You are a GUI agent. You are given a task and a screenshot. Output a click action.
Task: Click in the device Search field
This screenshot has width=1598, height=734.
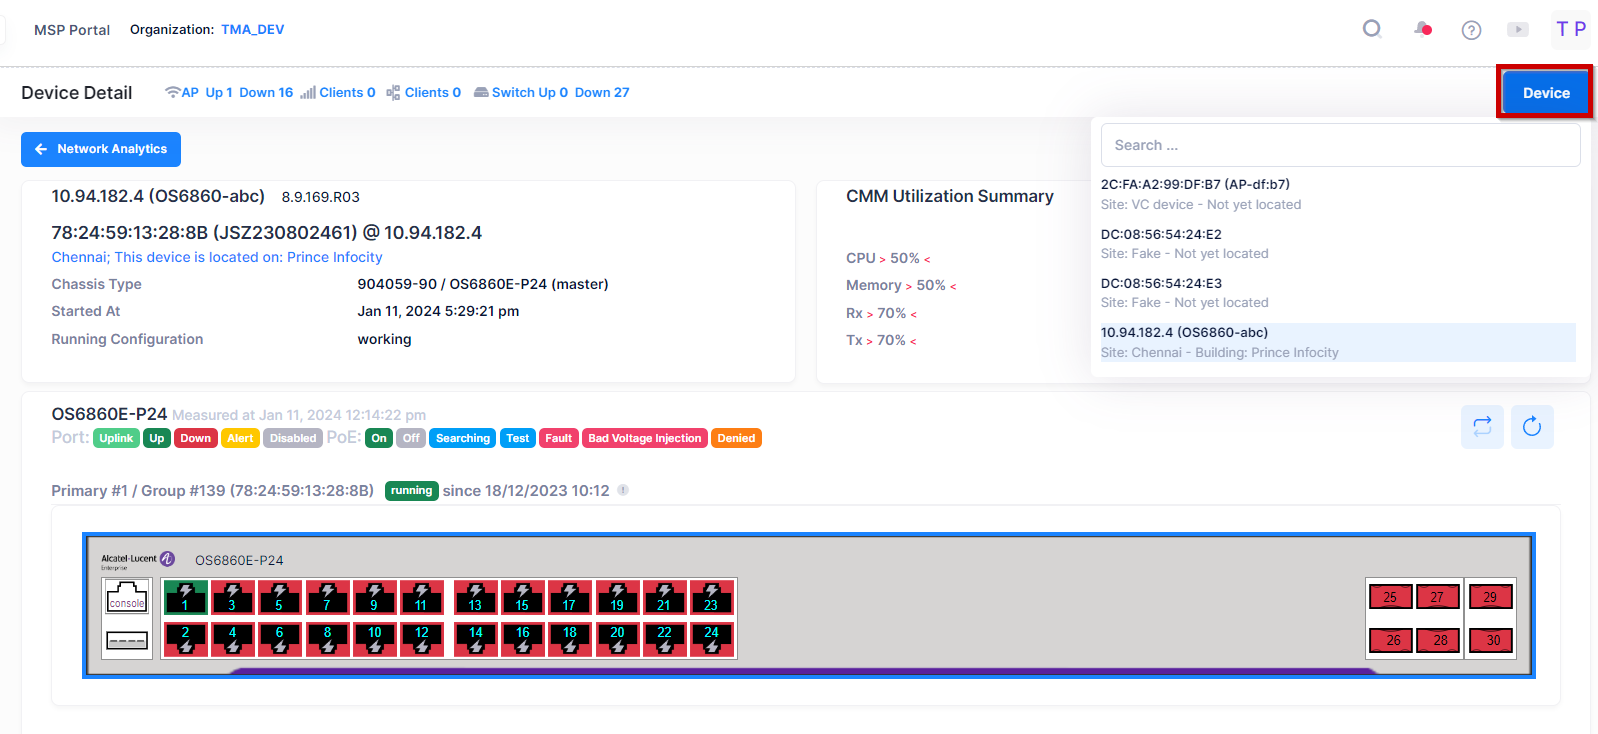pos(1340,145)
